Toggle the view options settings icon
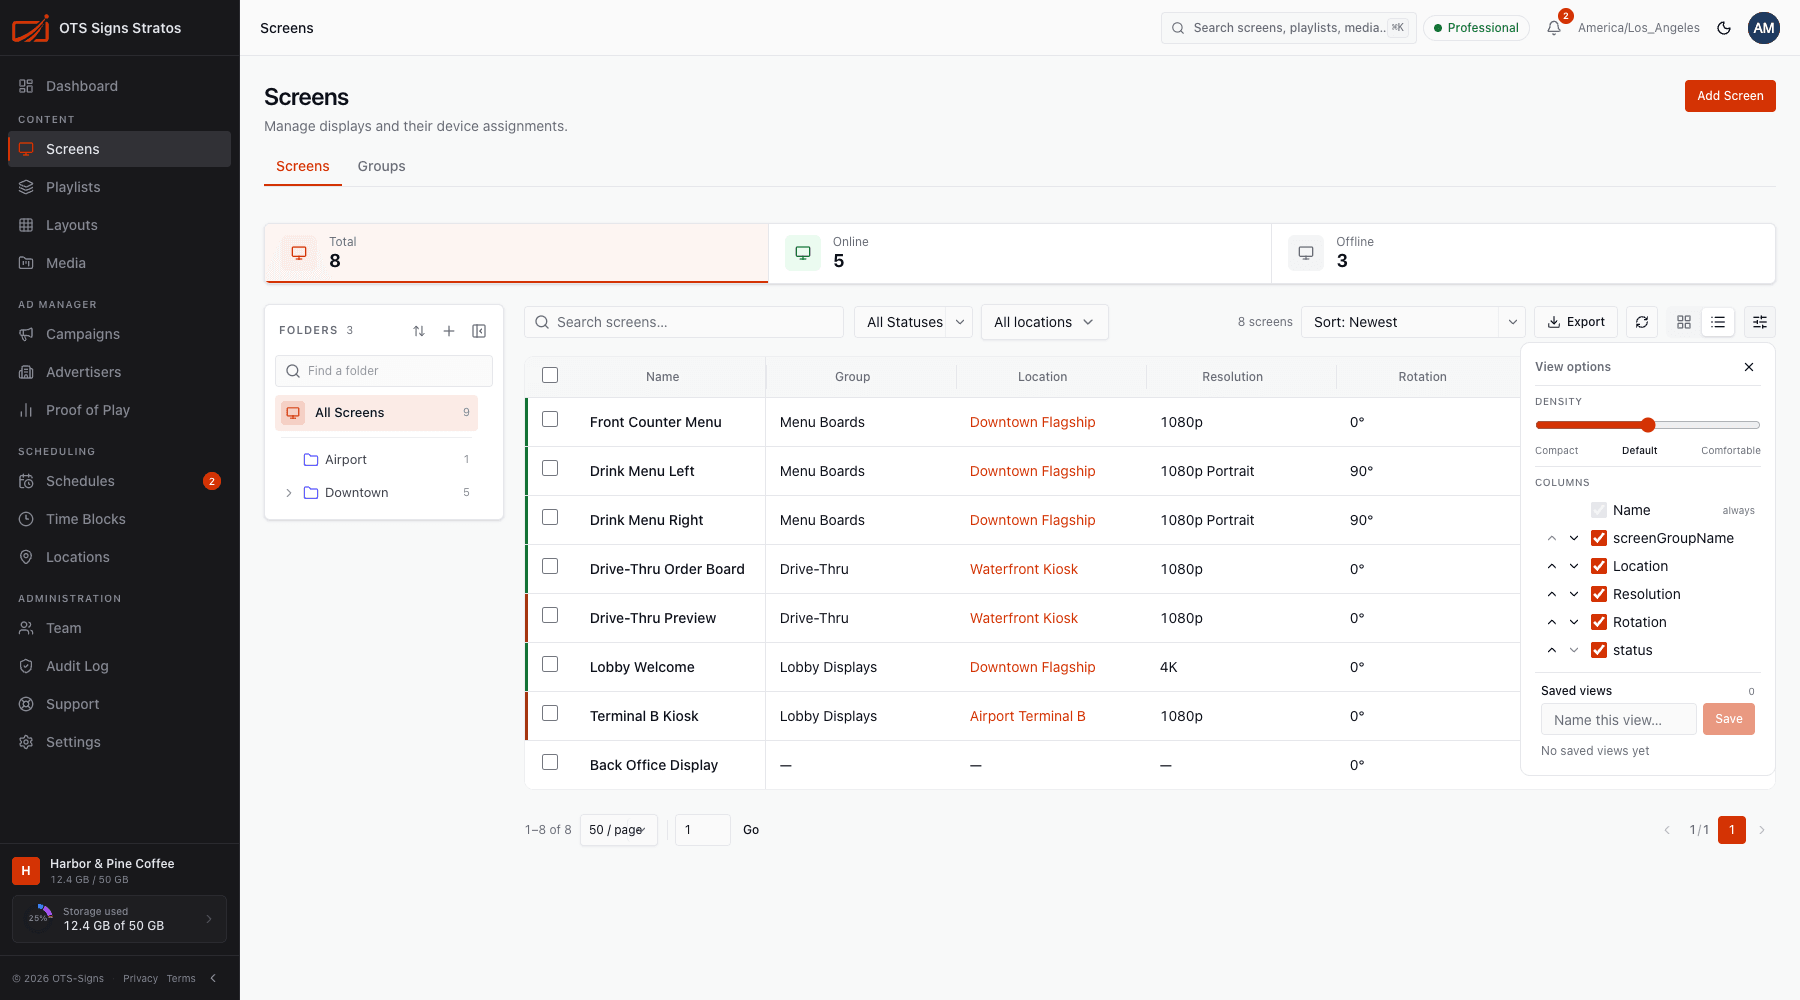Image resolution: width=1800 pixels, height=1000 pixels. pos(1760,322)
